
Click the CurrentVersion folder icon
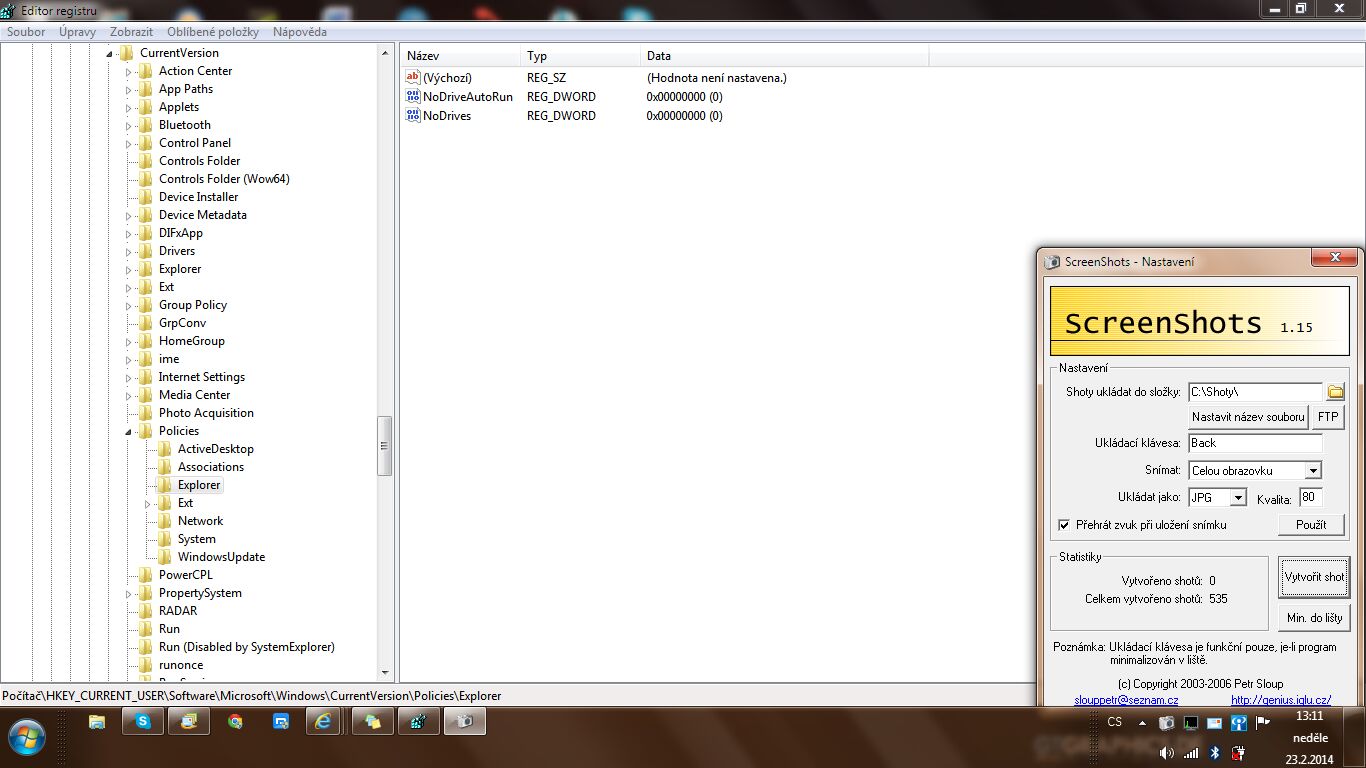pos(127,53)
